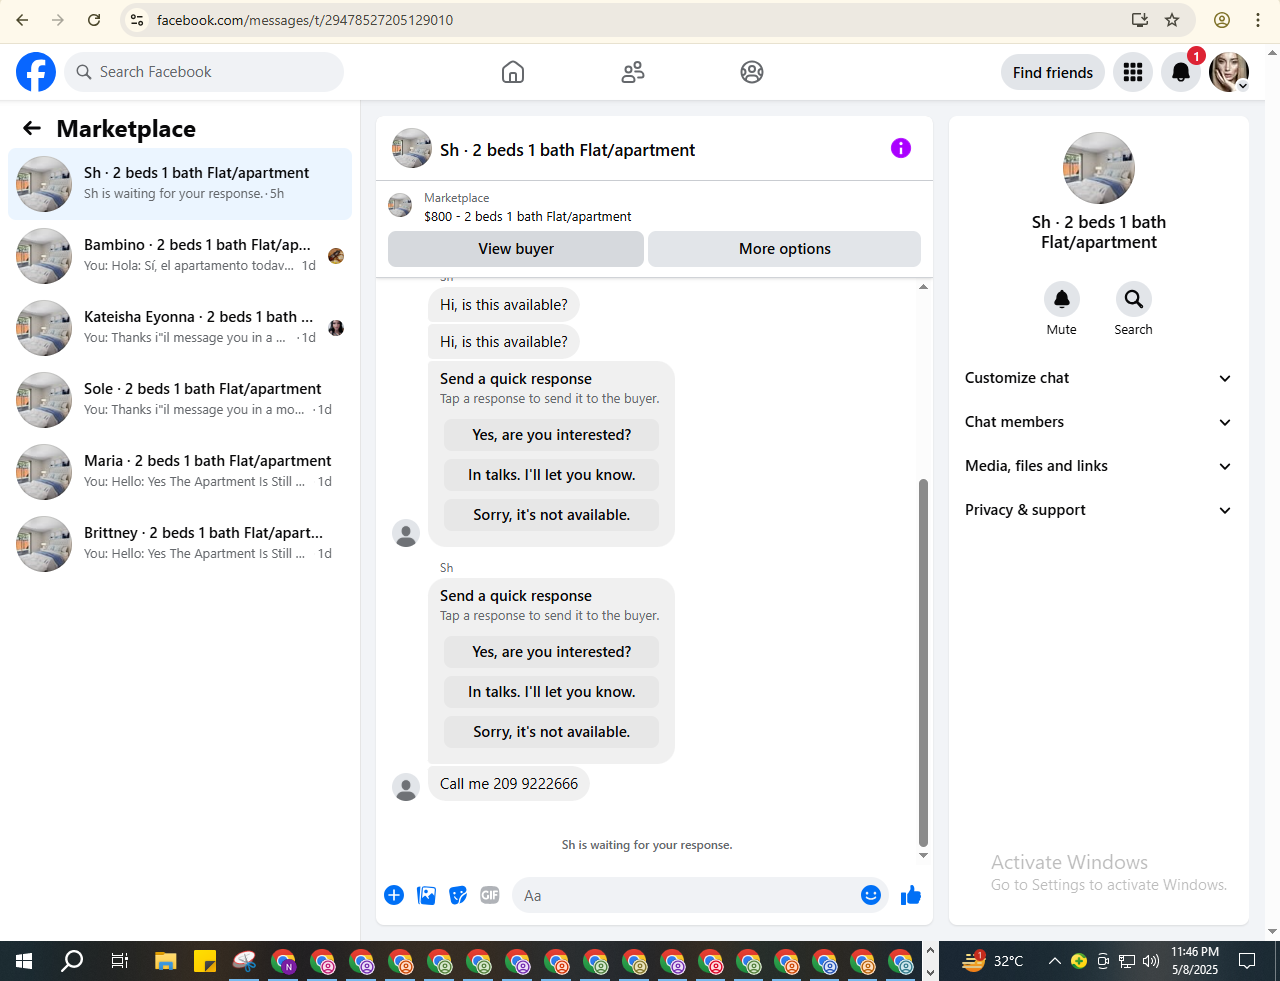Send the last 'In talks. I'll let you know.' reply
Image resolution: width=1280 pixels, height=981 pixels.
coord(552,692)
